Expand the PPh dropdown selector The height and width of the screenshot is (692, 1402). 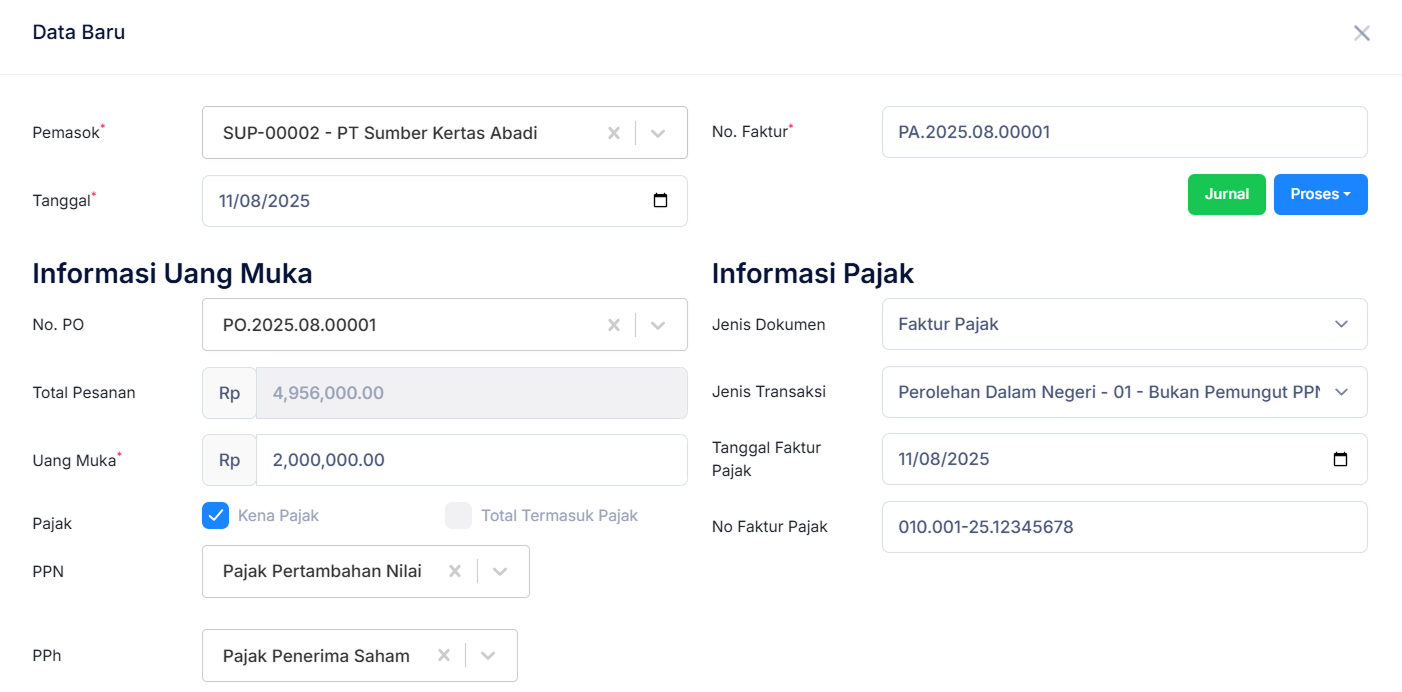488,655
